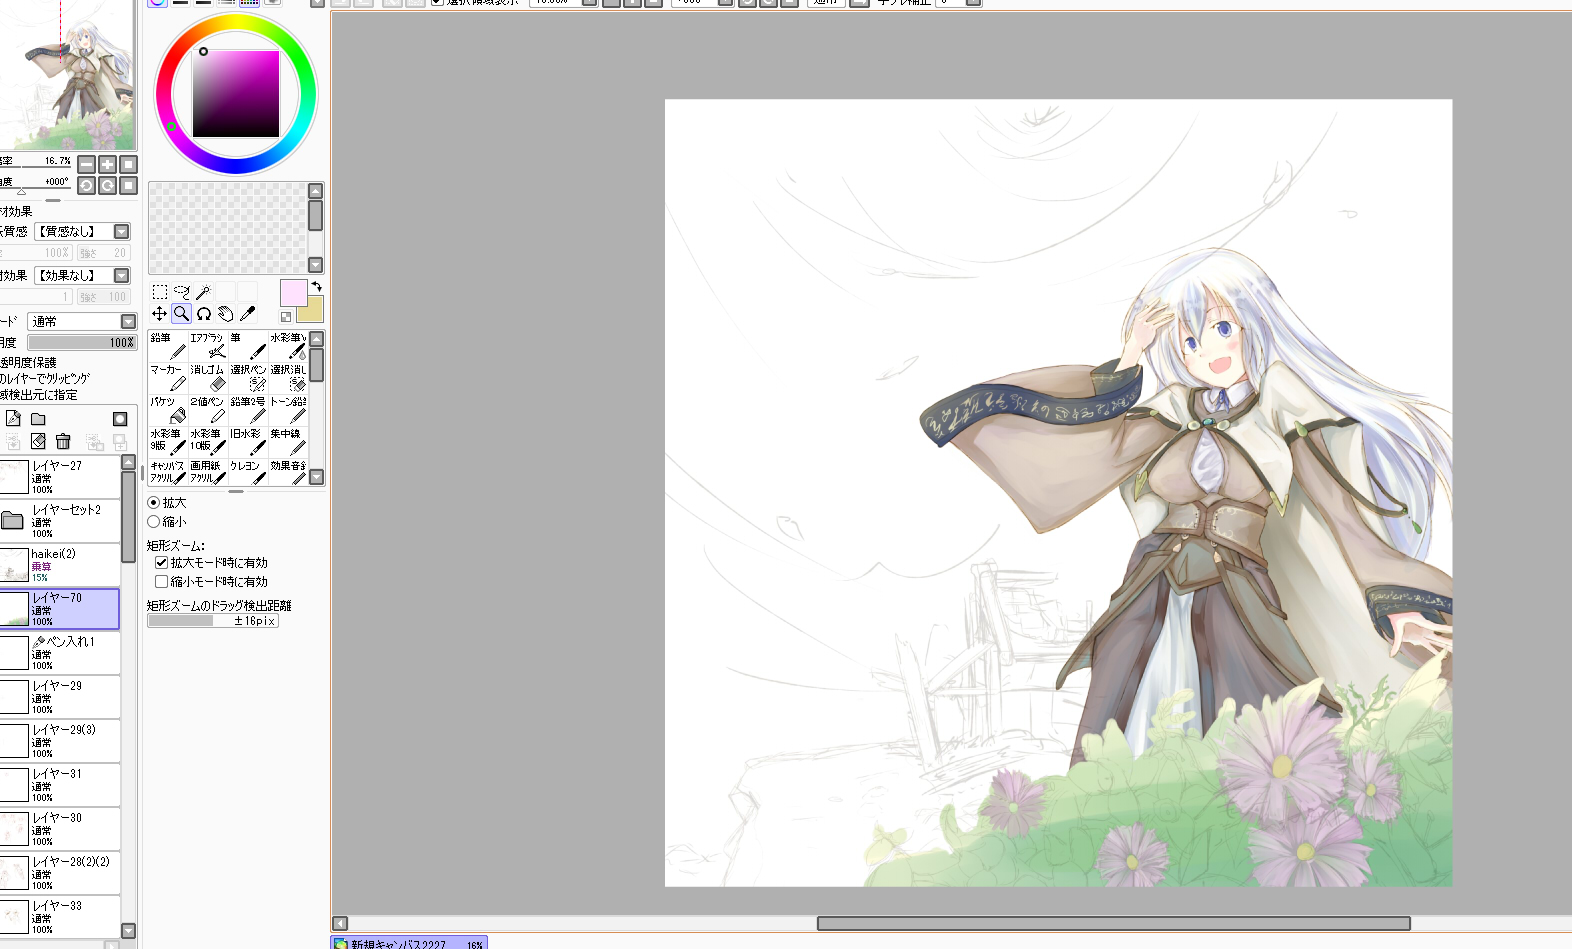Choose the hand pan tool
The height and width of the screenshot is (949, 1572).
[225, 314]
